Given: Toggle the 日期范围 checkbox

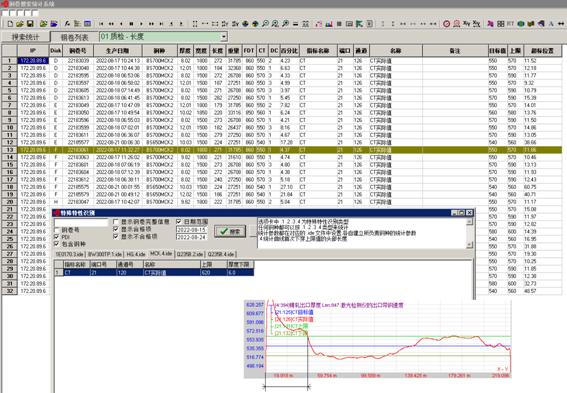Looking at the screenshot, I should 179,222.
